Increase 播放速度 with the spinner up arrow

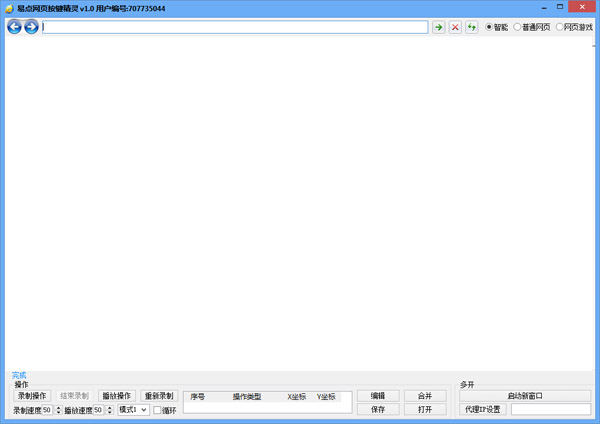(109, 408)
